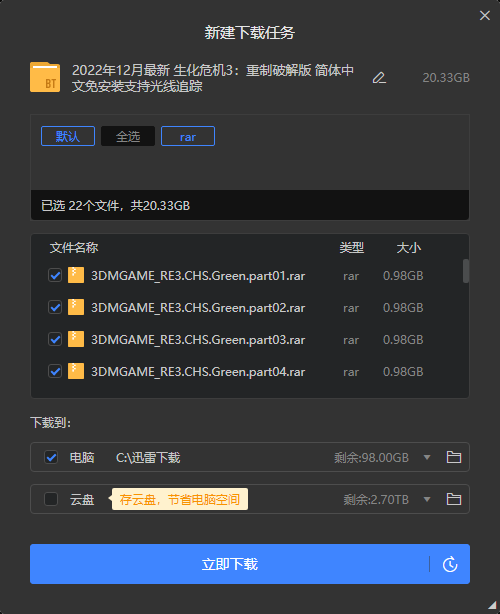Select file name 3DMGAME_RE3.CHS.Green.part04.rar
Image resolution: width=500 pixels, height=614 pixels.
198,372
